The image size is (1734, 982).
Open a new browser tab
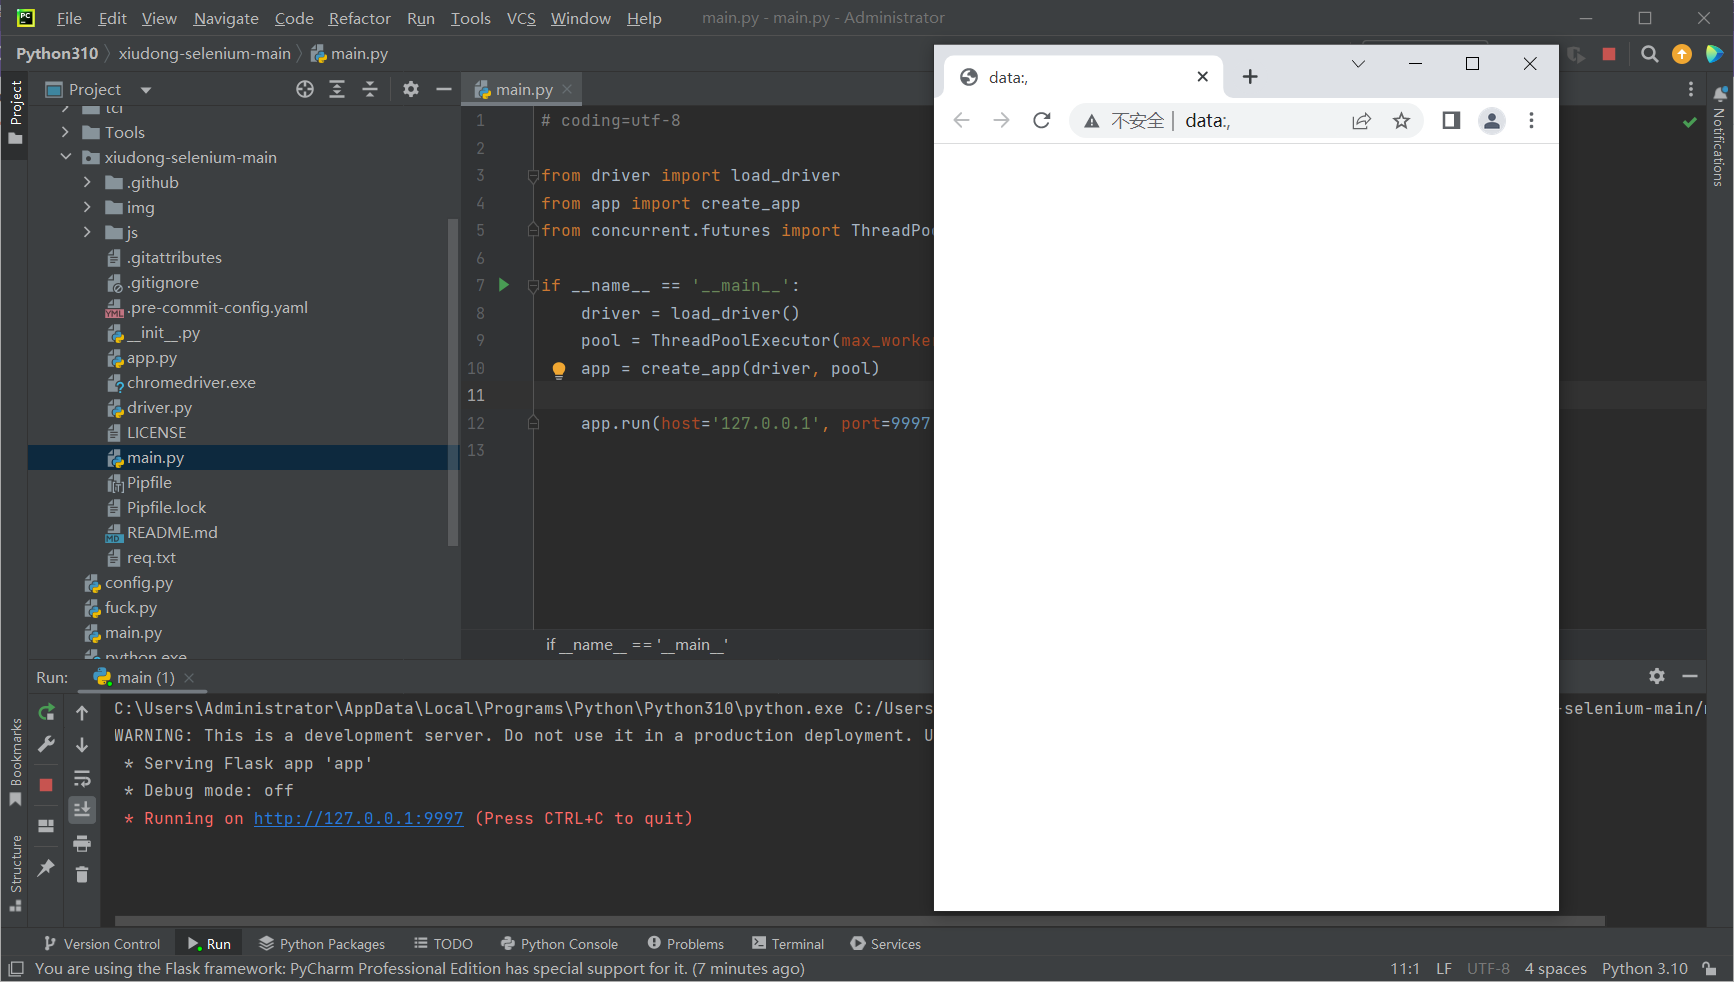pyautogui.click(x=1250, y=76)
